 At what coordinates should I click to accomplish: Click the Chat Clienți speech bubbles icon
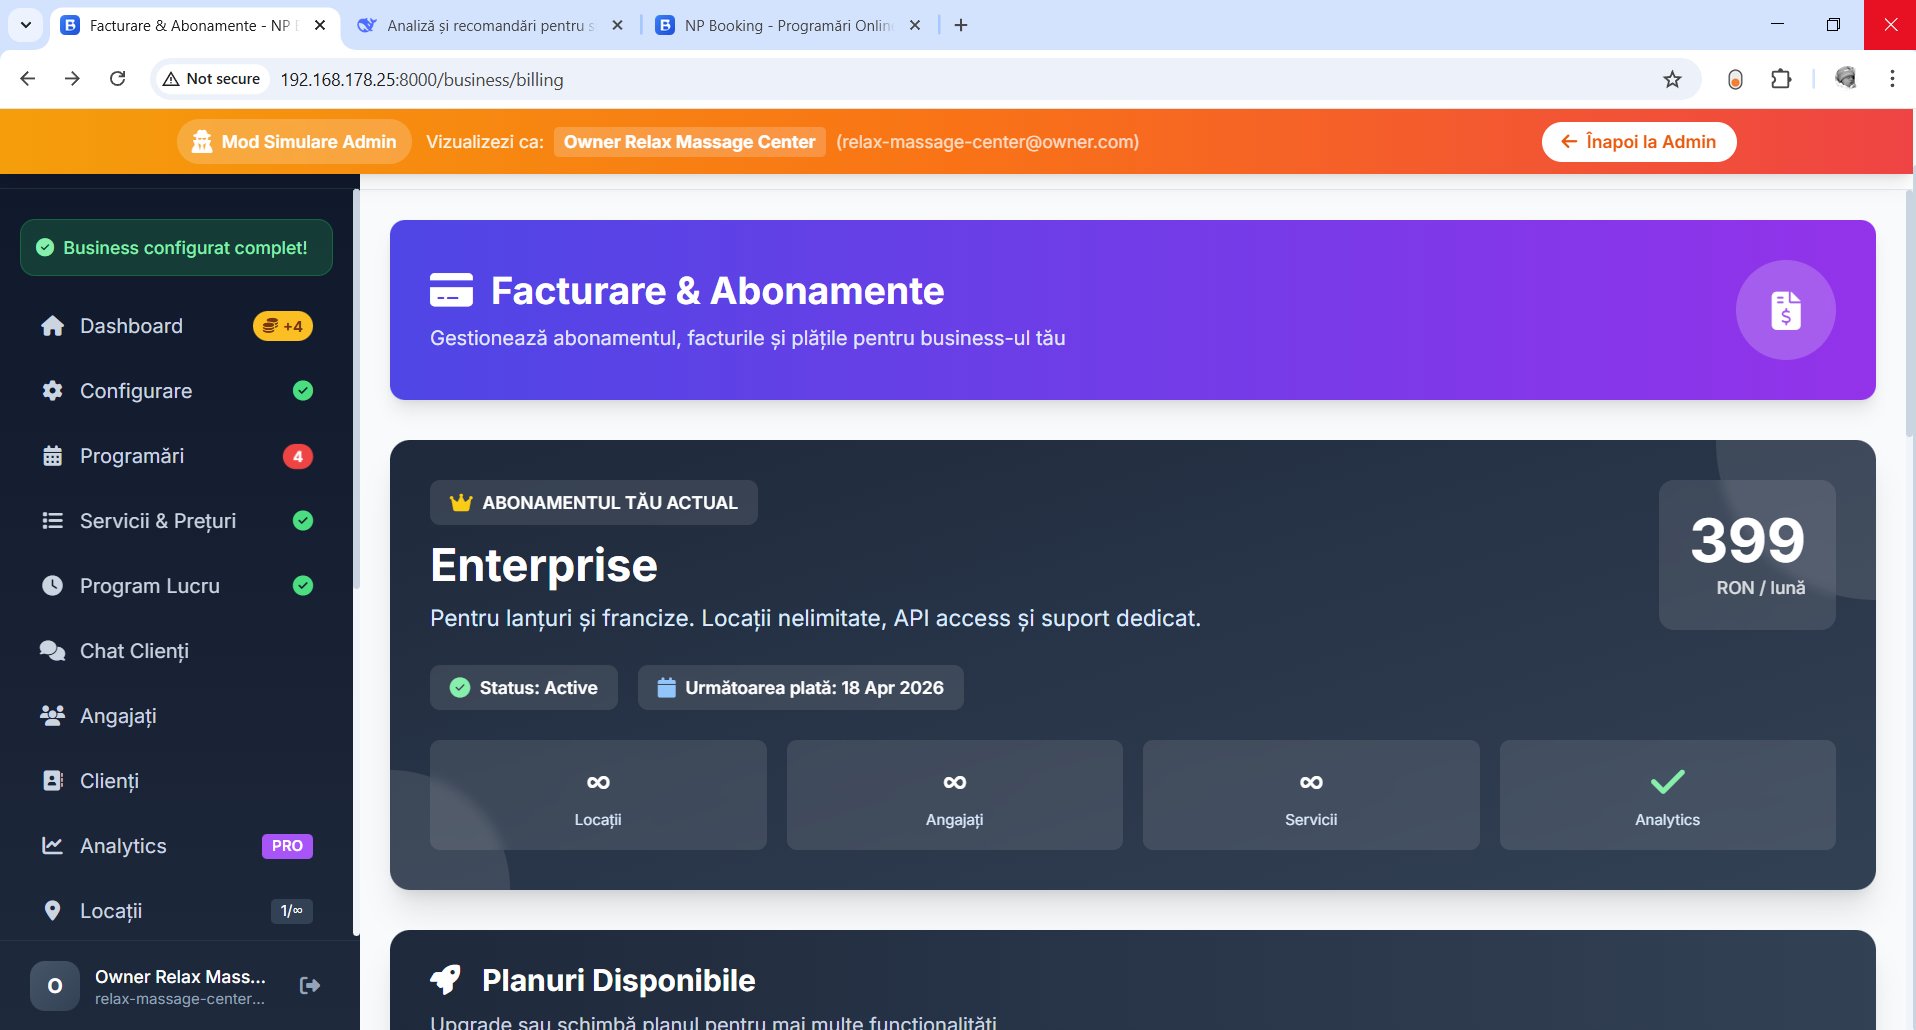[x=53, y=651]
